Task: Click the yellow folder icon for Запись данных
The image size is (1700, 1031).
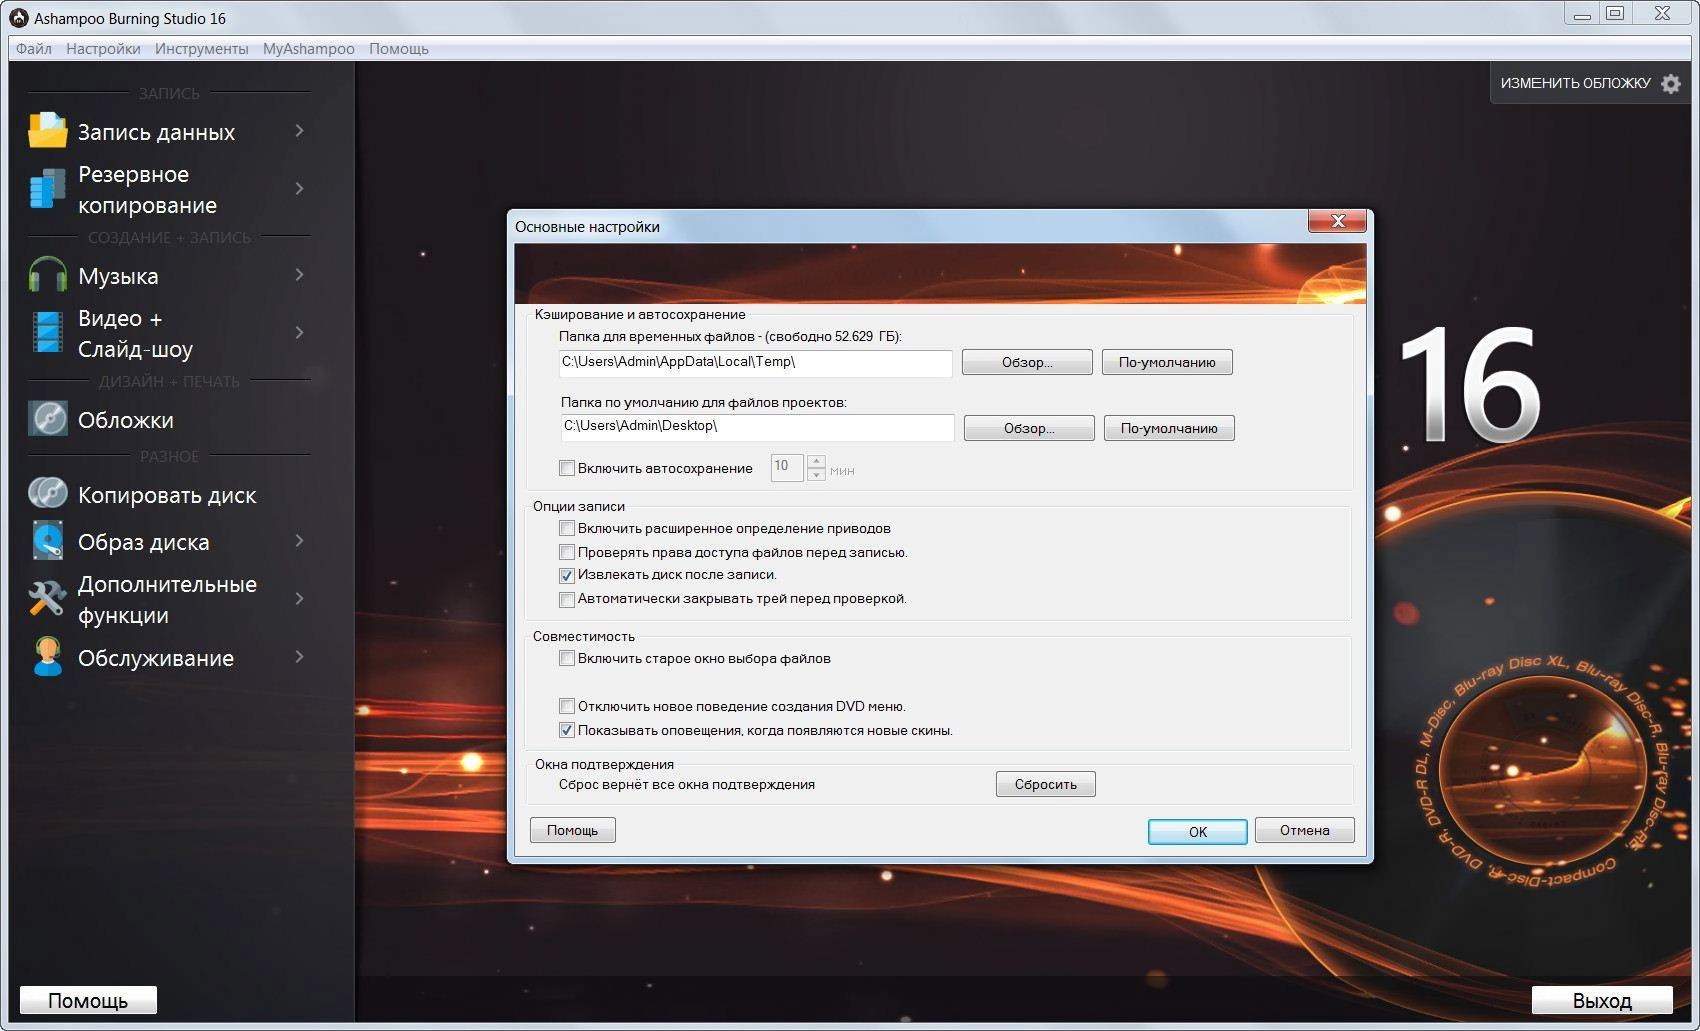Action: pyautogui.click(x=47, y=131)
